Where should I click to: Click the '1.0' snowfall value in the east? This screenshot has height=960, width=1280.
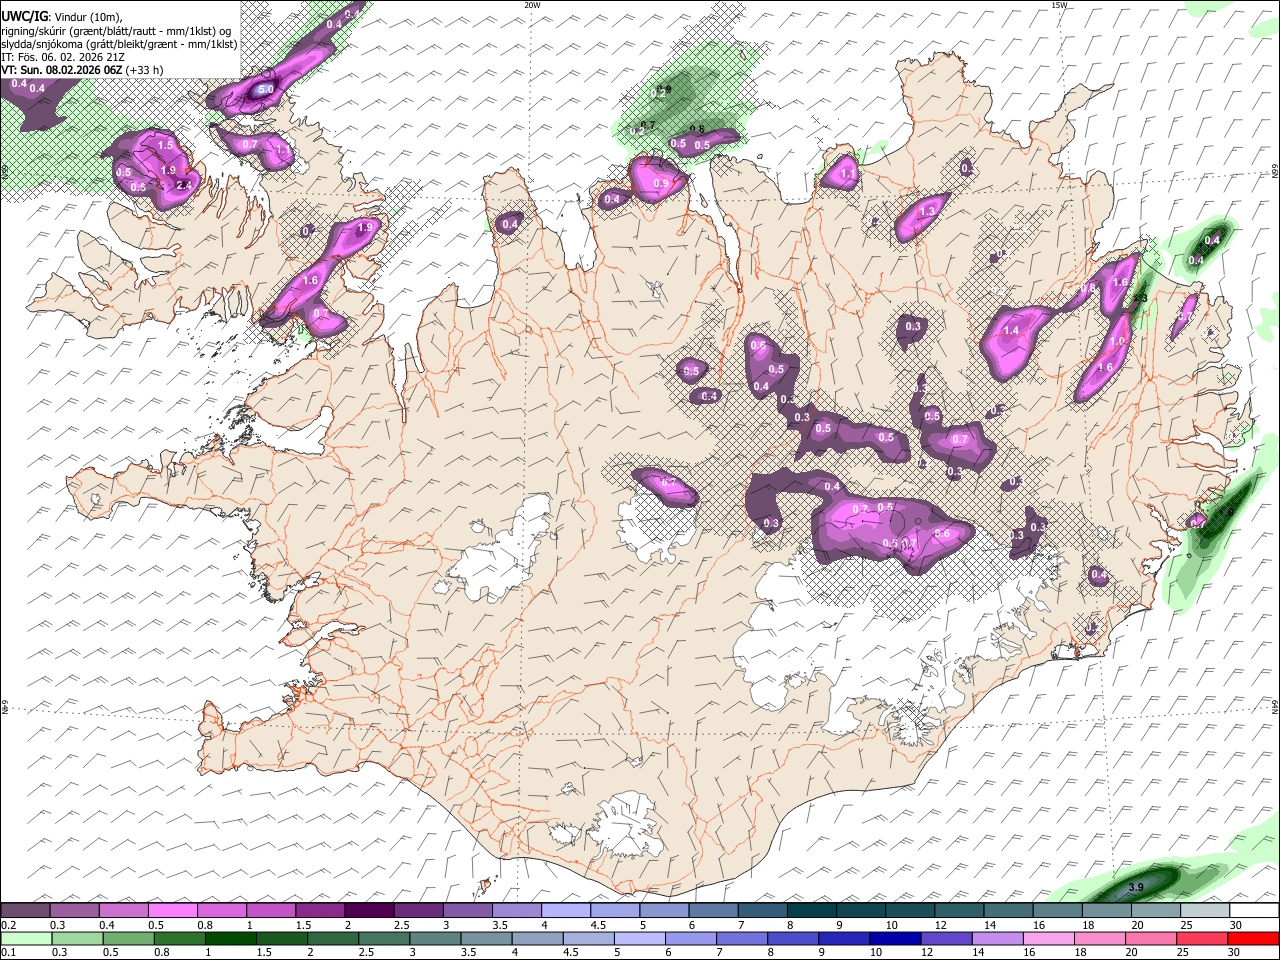1117,341
